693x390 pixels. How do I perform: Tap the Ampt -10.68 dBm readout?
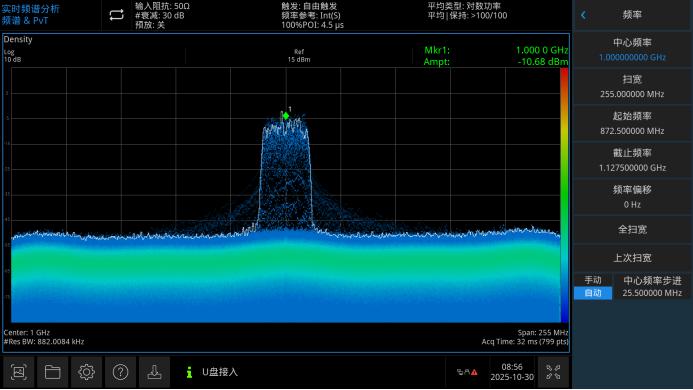click(x=496, y=61)
